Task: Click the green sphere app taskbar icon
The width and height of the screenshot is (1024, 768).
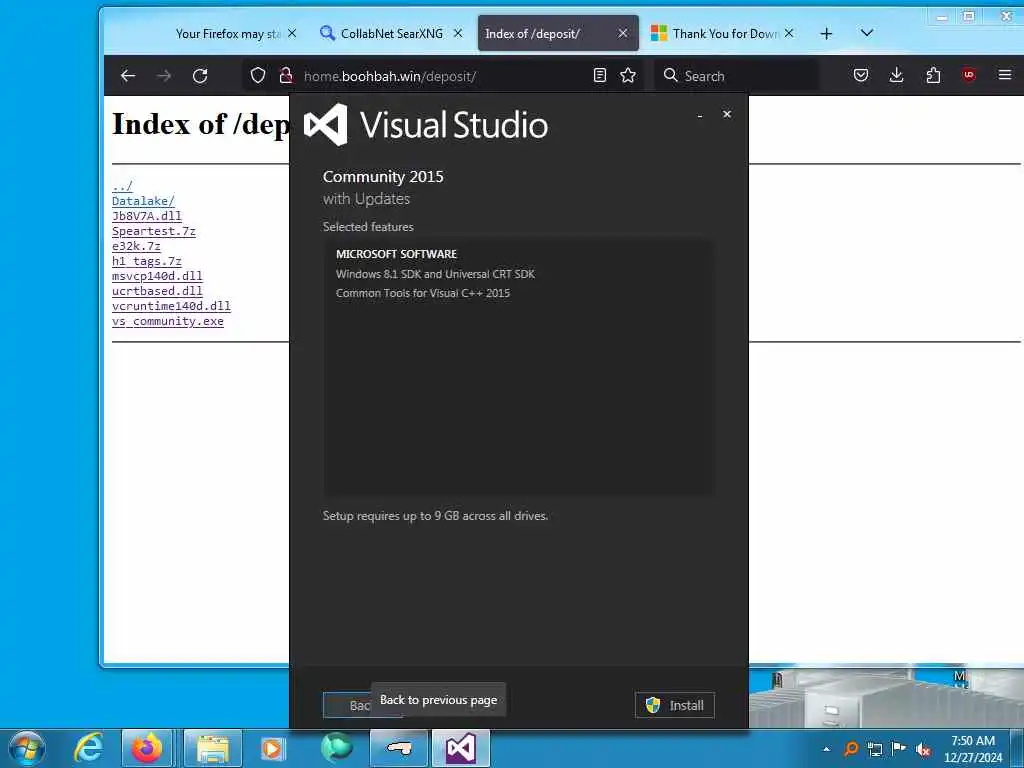Action: click(337, 748)
